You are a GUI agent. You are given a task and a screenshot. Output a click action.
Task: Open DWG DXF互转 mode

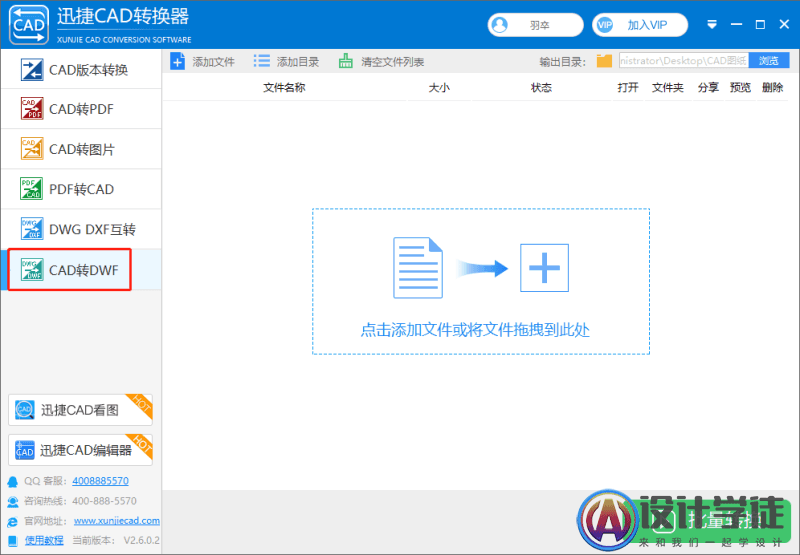pyautogui.click(x=81, y=230)
